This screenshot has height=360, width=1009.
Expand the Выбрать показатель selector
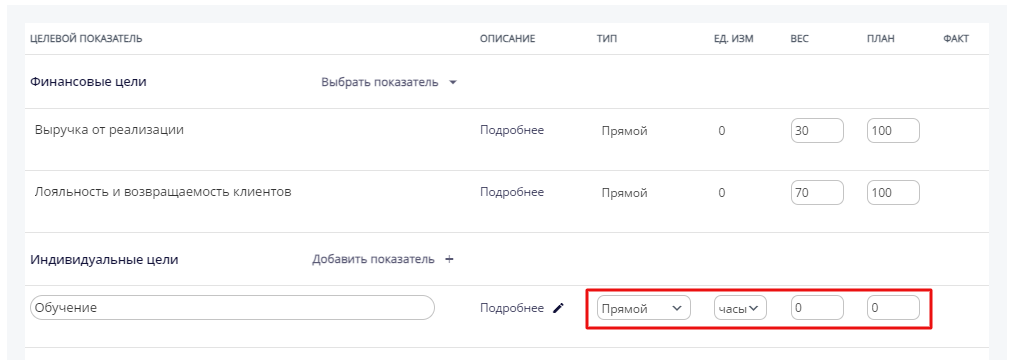pyautogui.click(x=389, y=82)
